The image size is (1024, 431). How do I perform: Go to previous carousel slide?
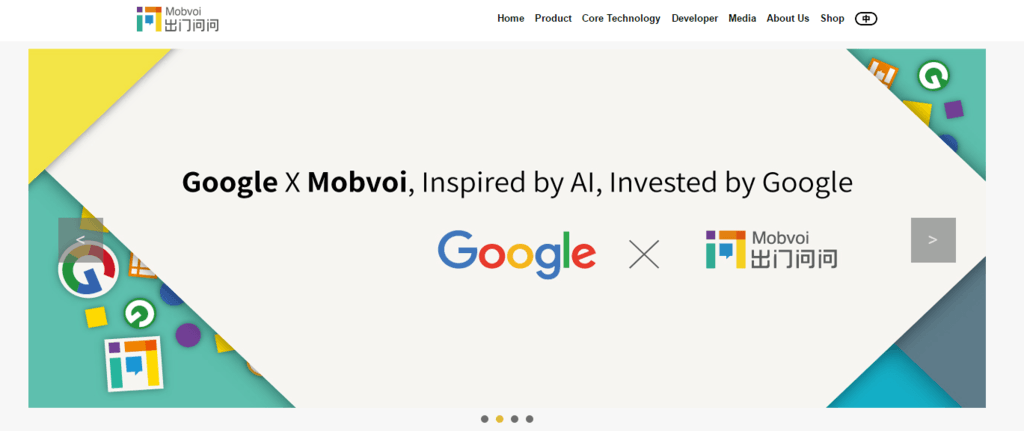[81, 240]
